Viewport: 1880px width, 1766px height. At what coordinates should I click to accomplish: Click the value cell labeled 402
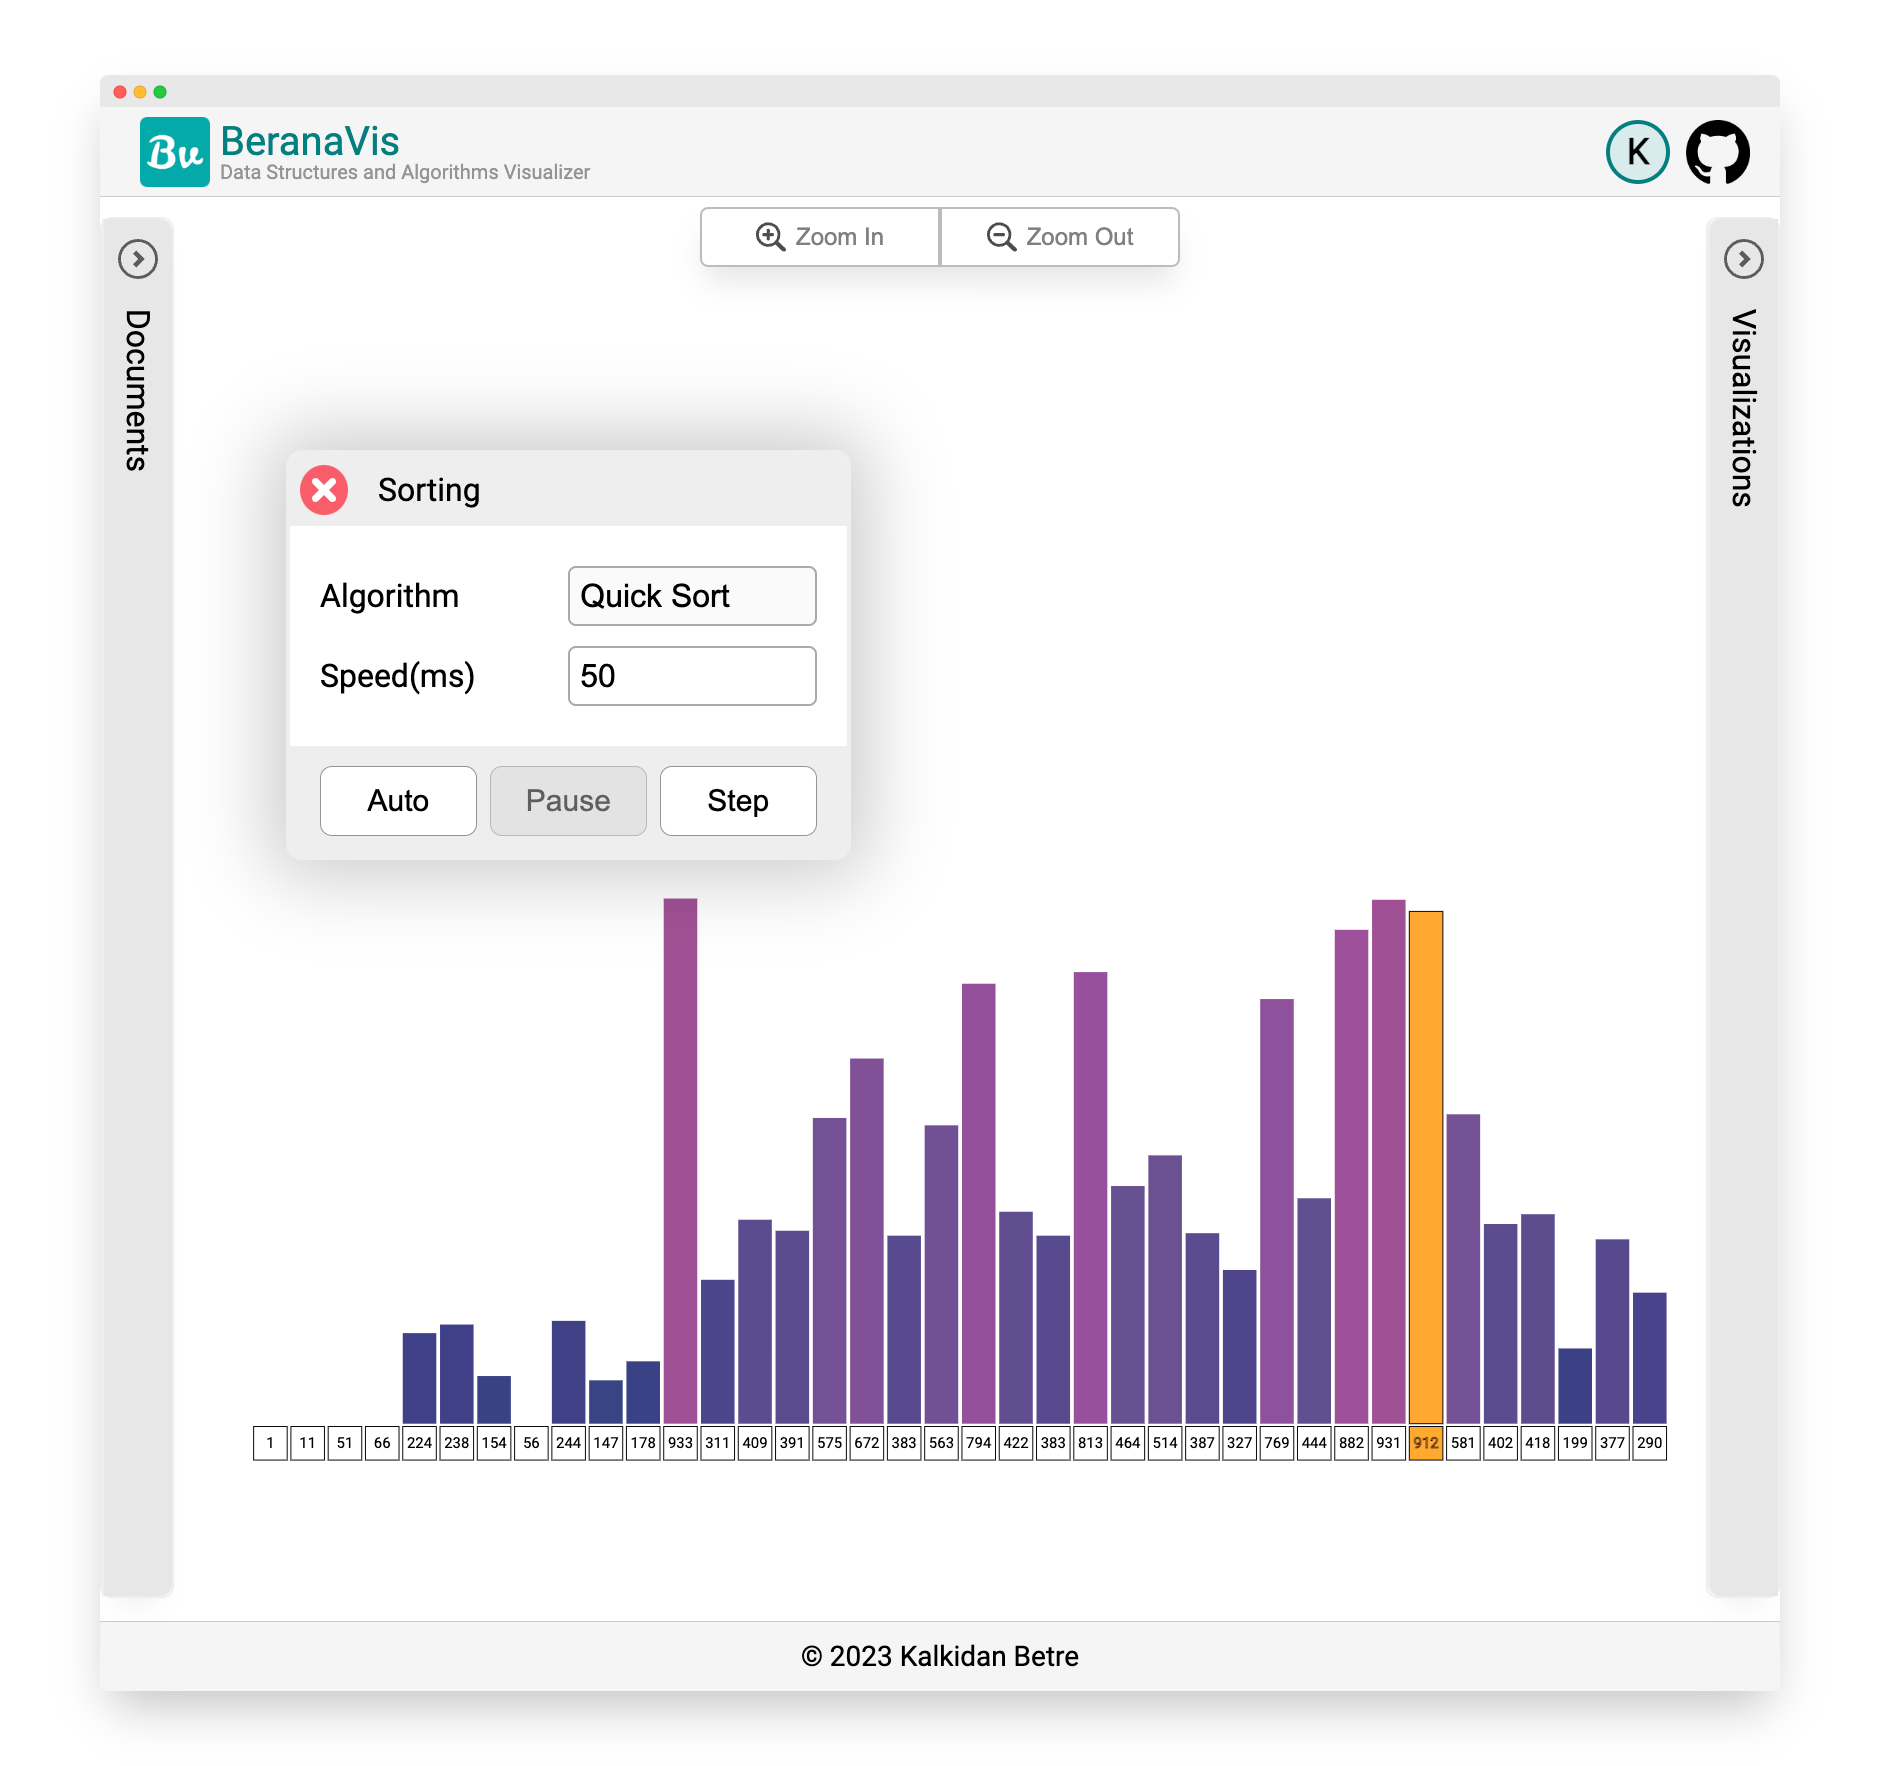[1500, 1443]
